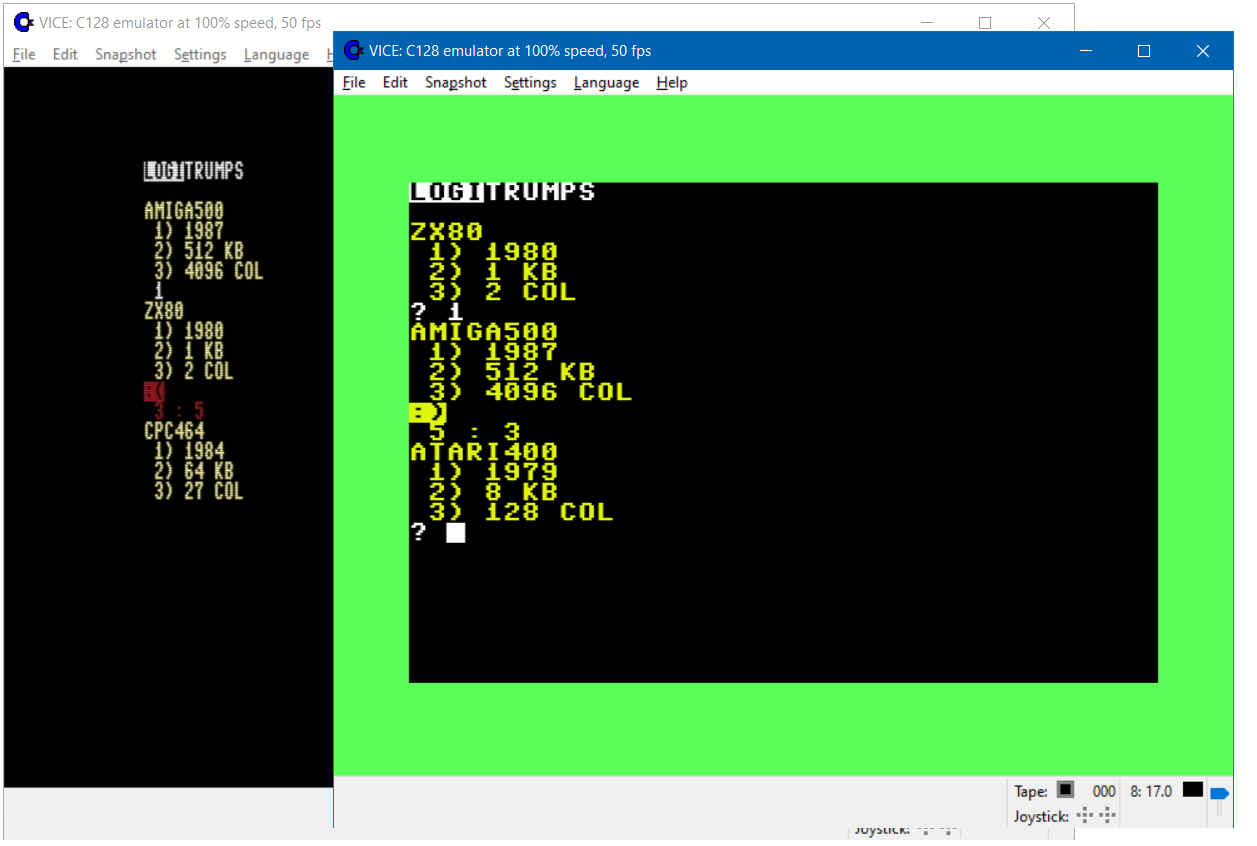Click the '1) 1979' line in the front window
The height and width of the screenshot is (846, 1257).
point(493,472)
